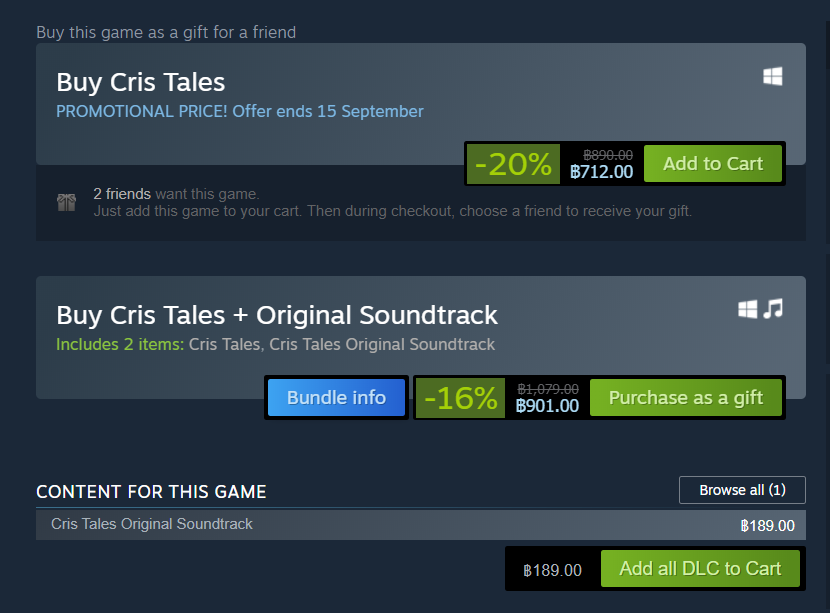This screenshot has height=613, width=830.
Task: Open Cris Tales Original Soundtrack DLC row
Action: tap(421, 525)
